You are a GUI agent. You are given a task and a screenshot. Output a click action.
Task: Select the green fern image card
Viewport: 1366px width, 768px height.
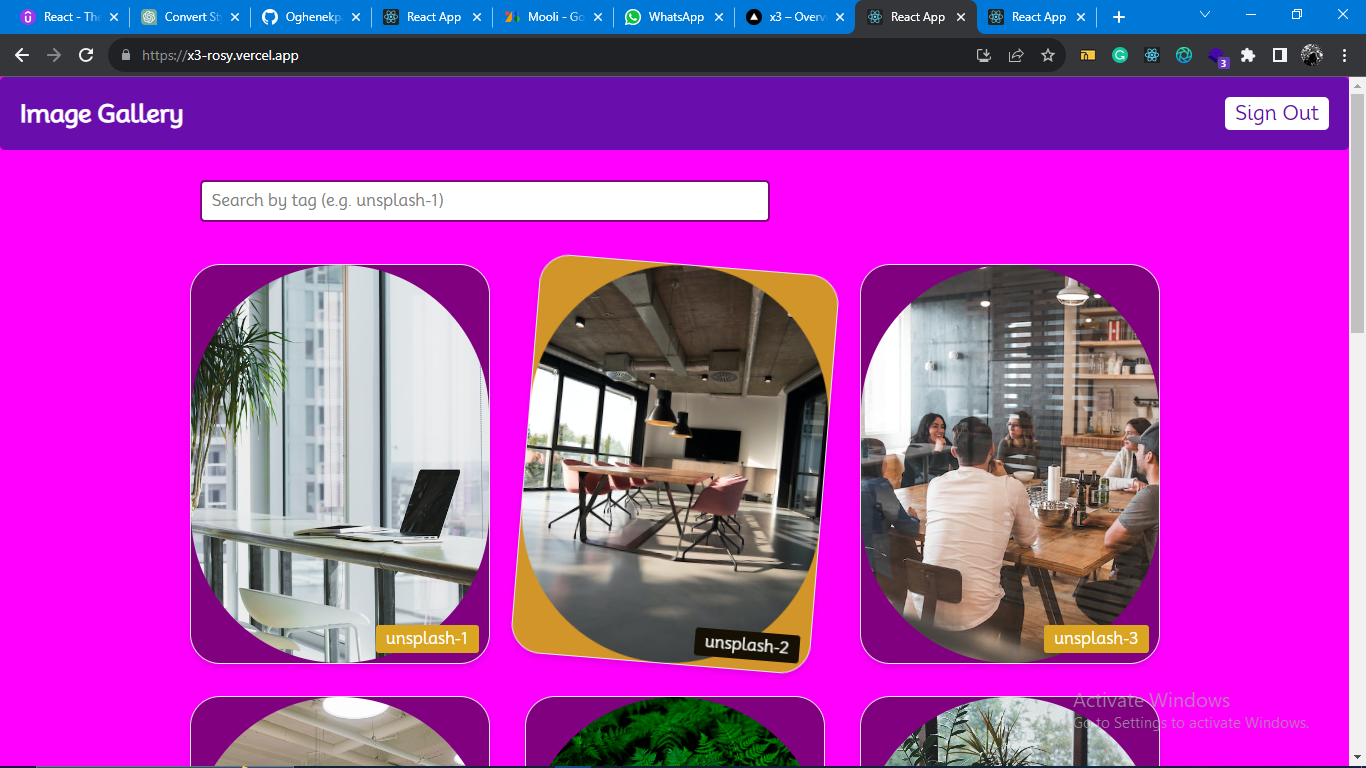(x=675, y=732)
